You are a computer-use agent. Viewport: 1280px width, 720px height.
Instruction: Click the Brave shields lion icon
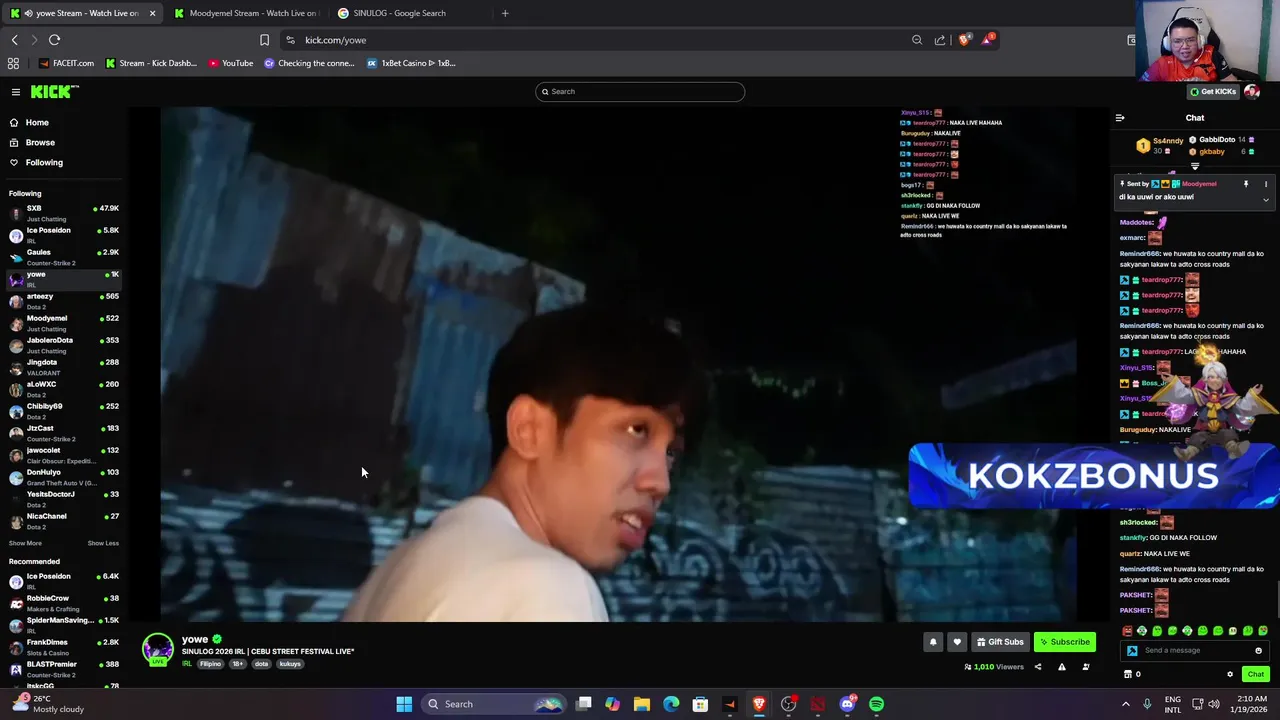point(964,40)
